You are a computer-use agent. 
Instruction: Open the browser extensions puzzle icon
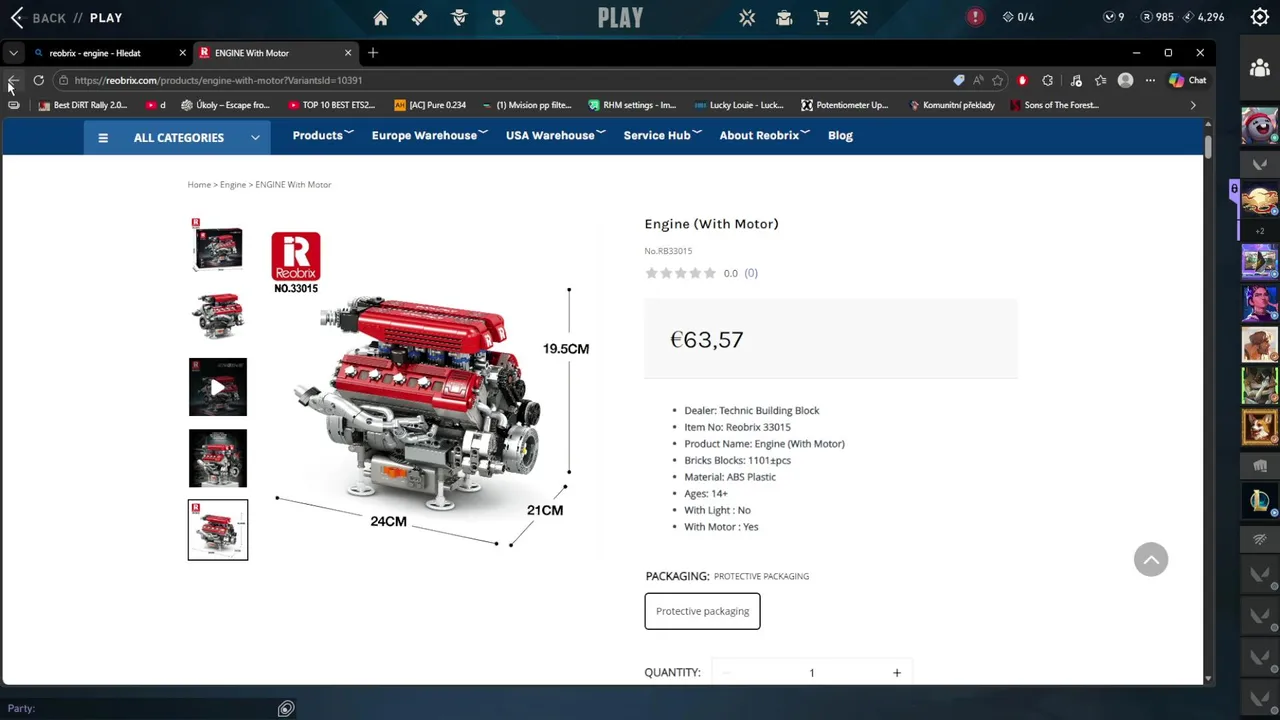click(1047, 80)
